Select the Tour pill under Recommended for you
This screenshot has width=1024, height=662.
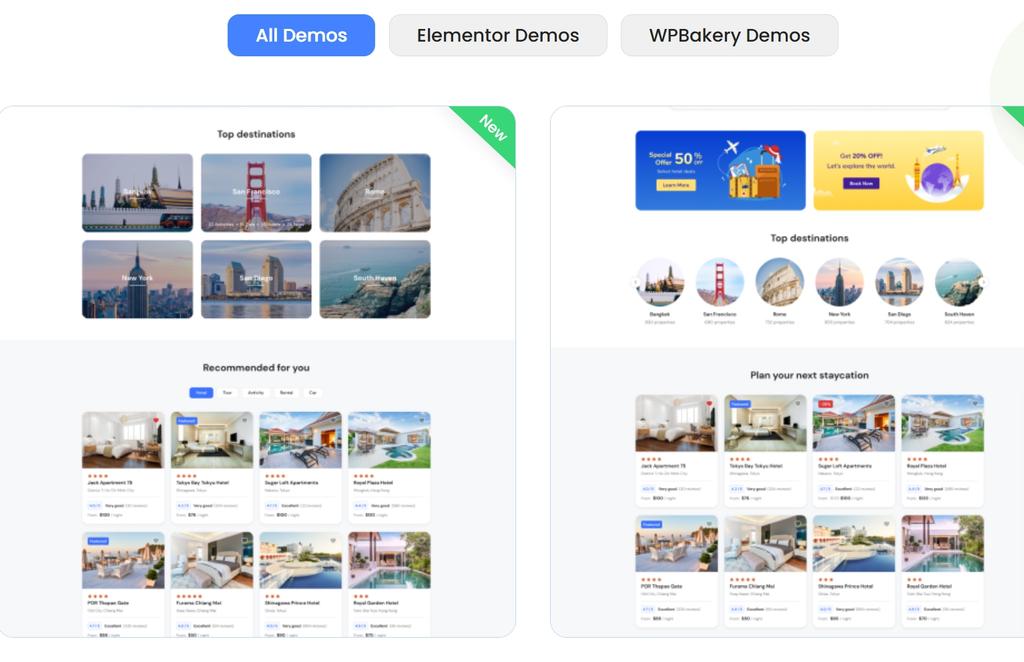pyautogui.click(x=227, y=392)
